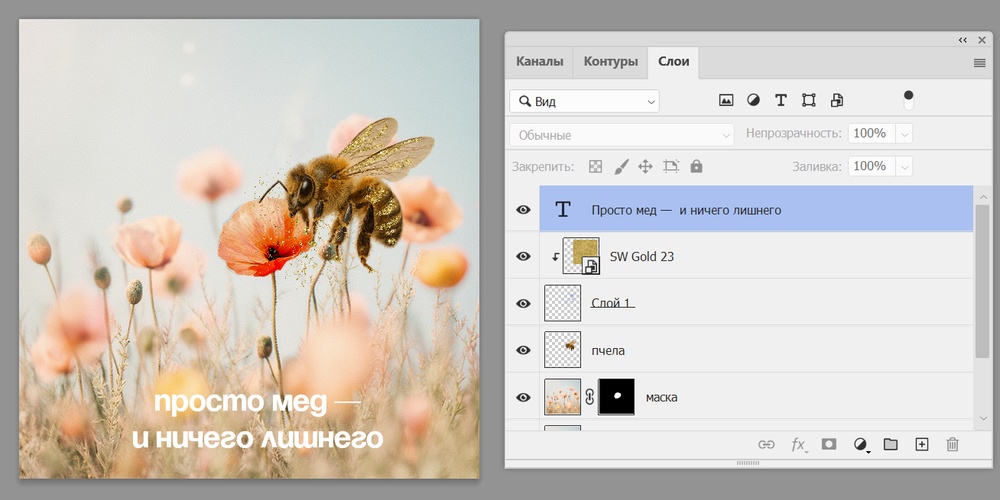Click the adjustment layer filter icon
Image resolution: width=1000 pixels, height=500 pixels.
point(753,100)
